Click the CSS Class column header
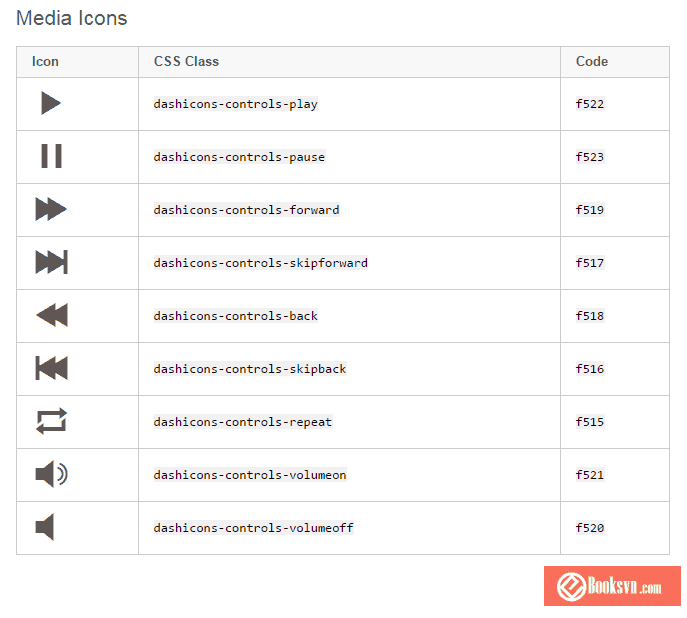The image size is (687, 618). point(186,61)
